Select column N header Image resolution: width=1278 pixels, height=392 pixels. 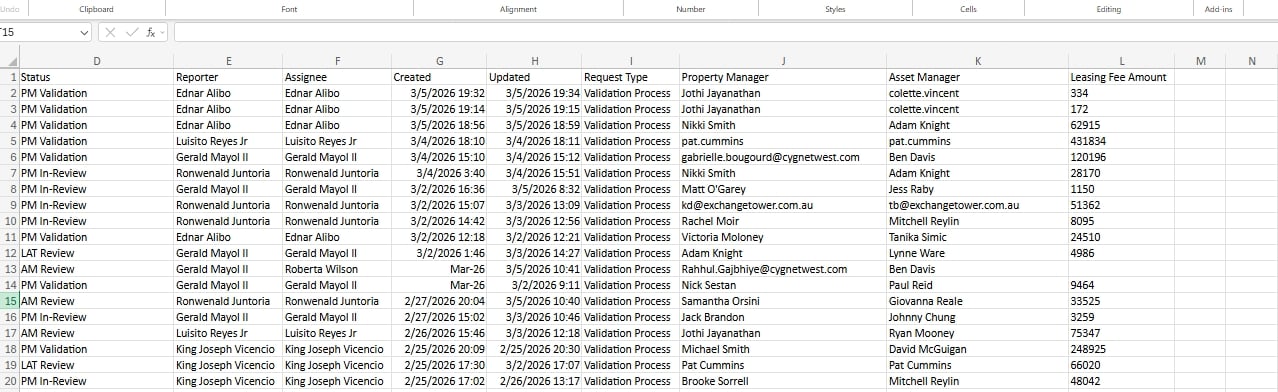click(x=1252, y=62)
